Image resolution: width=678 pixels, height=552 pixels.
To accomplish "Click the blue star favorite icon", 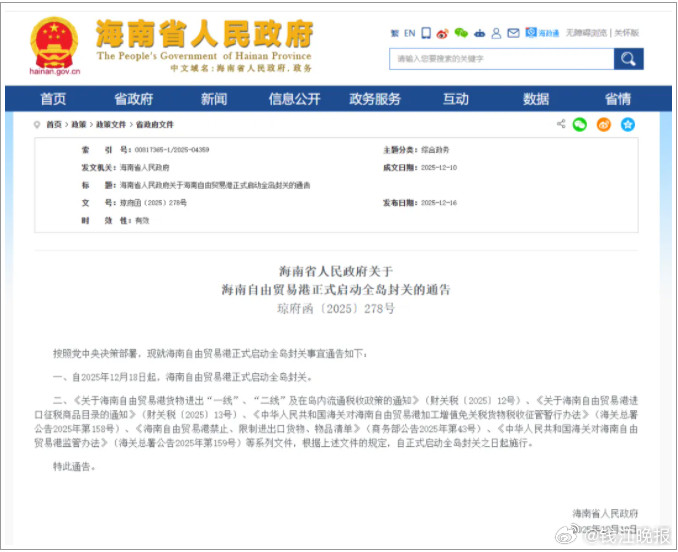I will click(x=628, y=124).
